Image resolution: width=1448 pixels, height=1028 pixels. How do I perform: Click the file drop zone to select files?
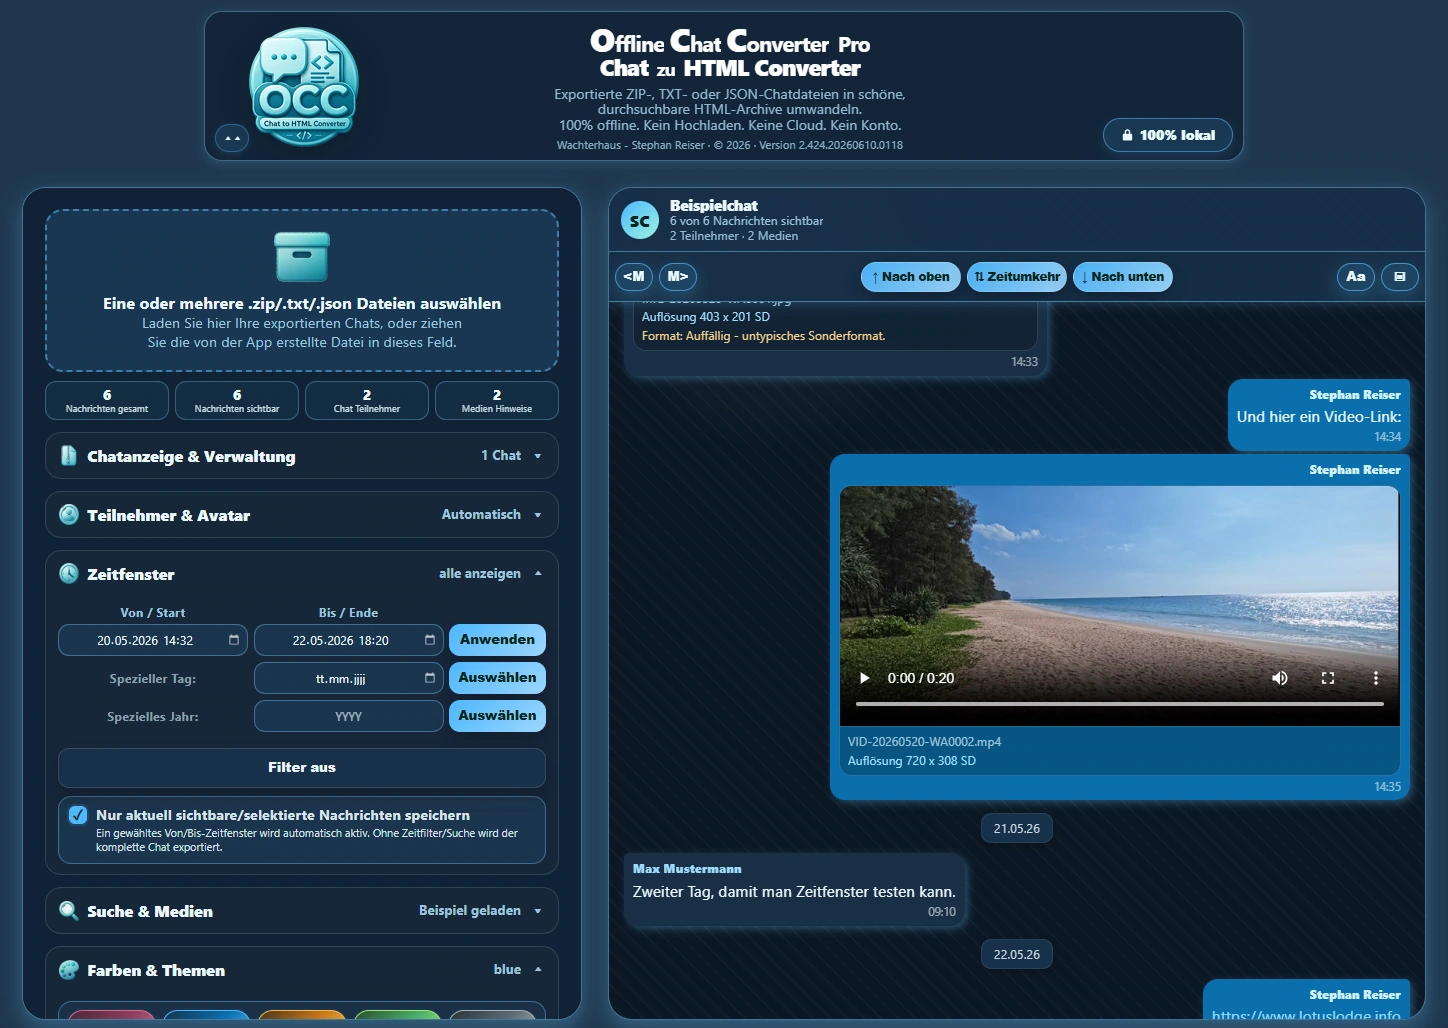pyautogui.click(x=302, y=291)
